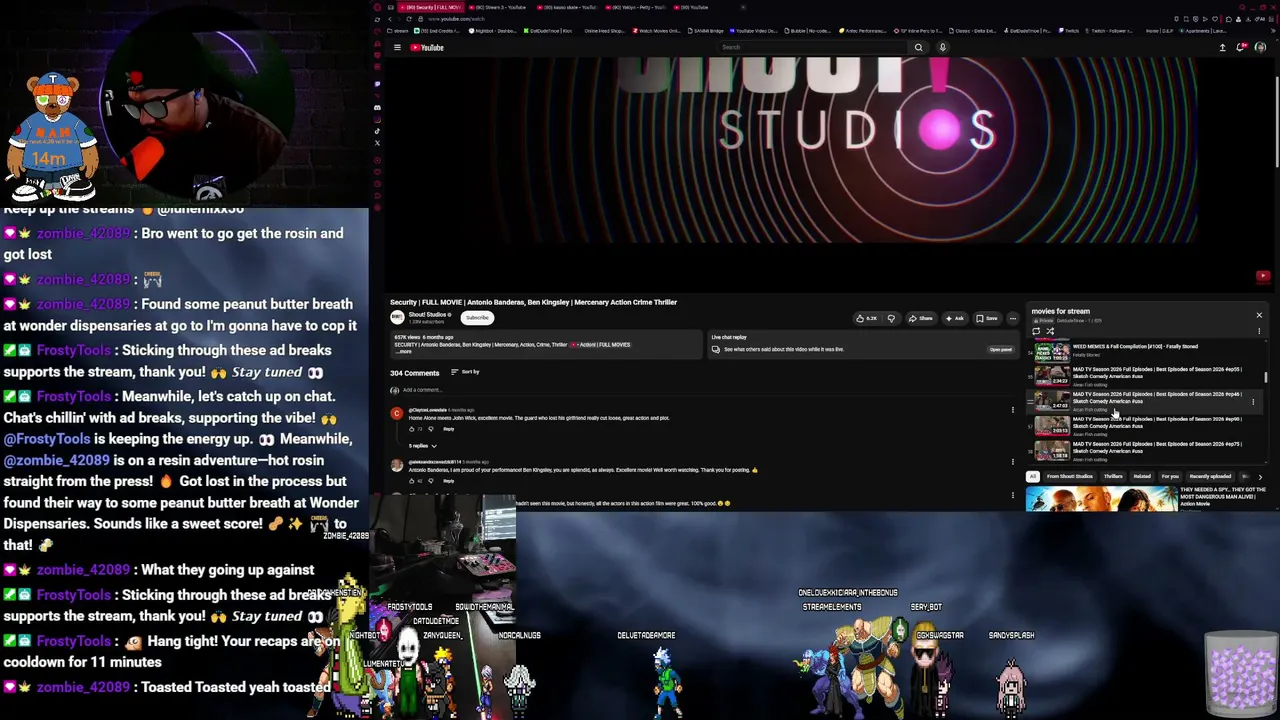Toggle playlist loop

(x=1036, y=331)
